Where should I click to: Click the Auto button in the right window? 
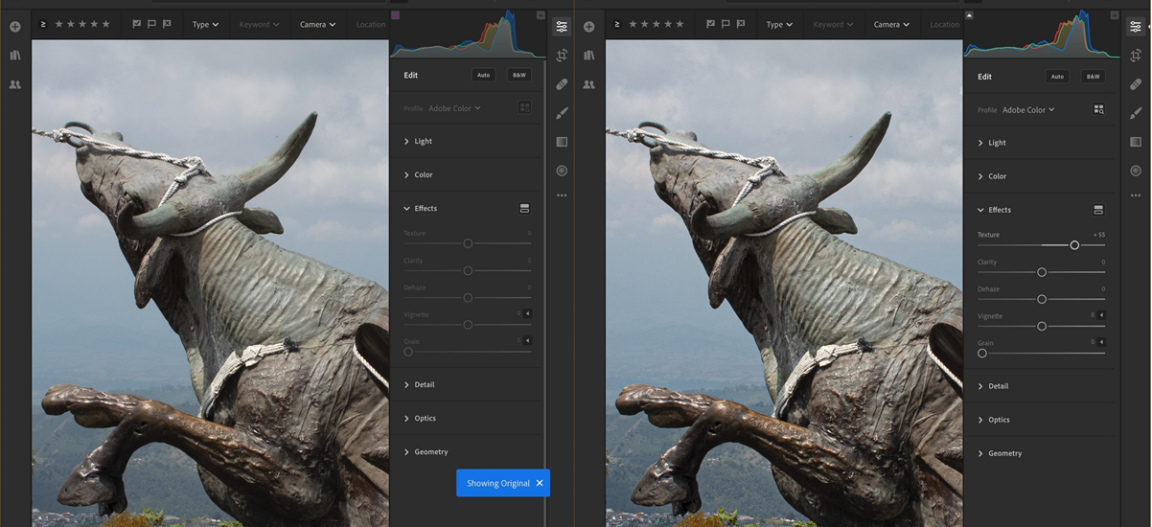[1057, 76]
